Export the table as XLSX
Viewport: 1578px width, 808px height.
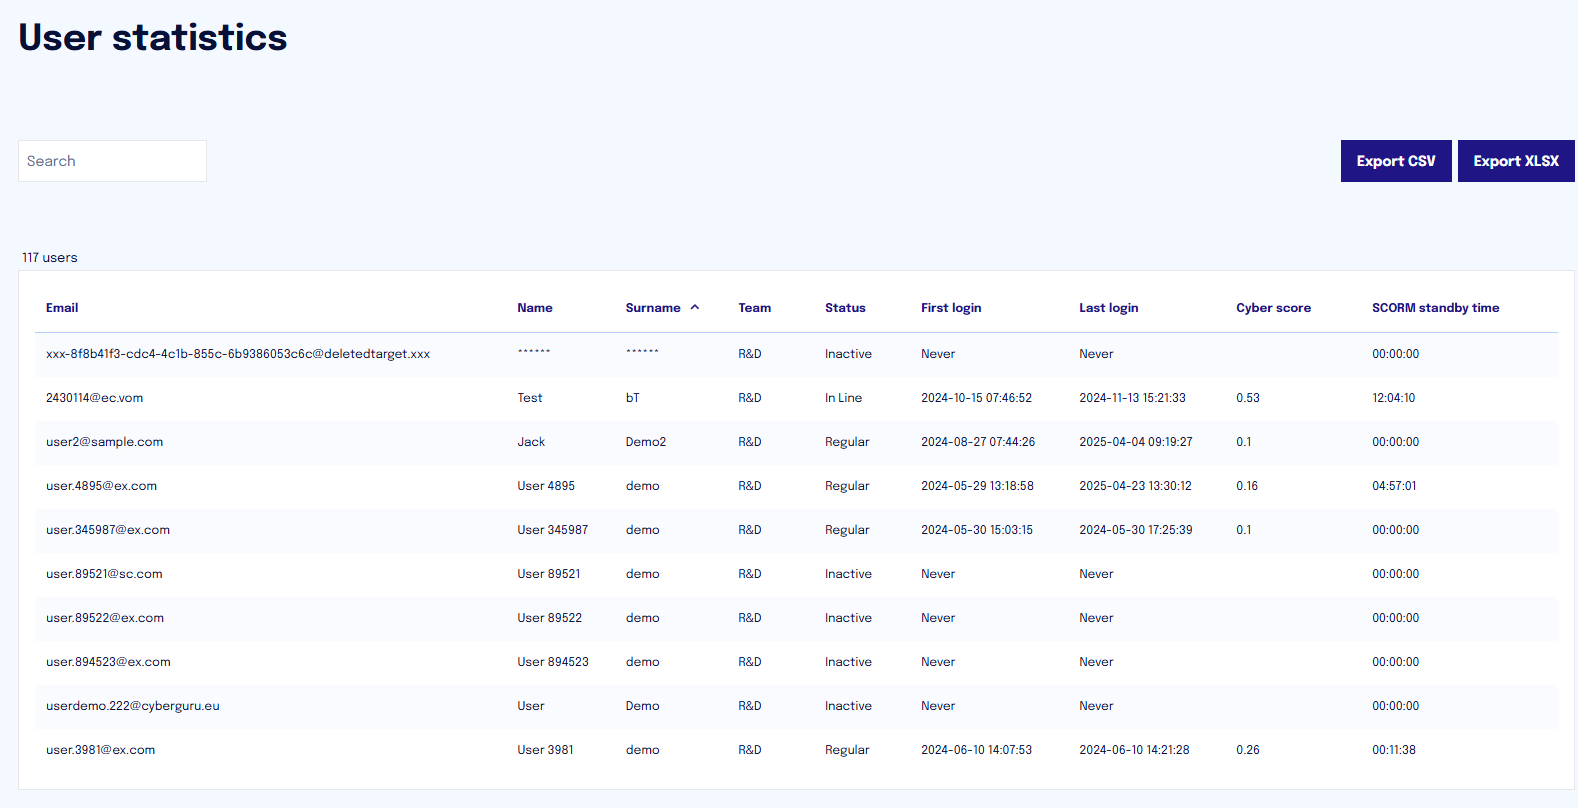(1516, 161)
